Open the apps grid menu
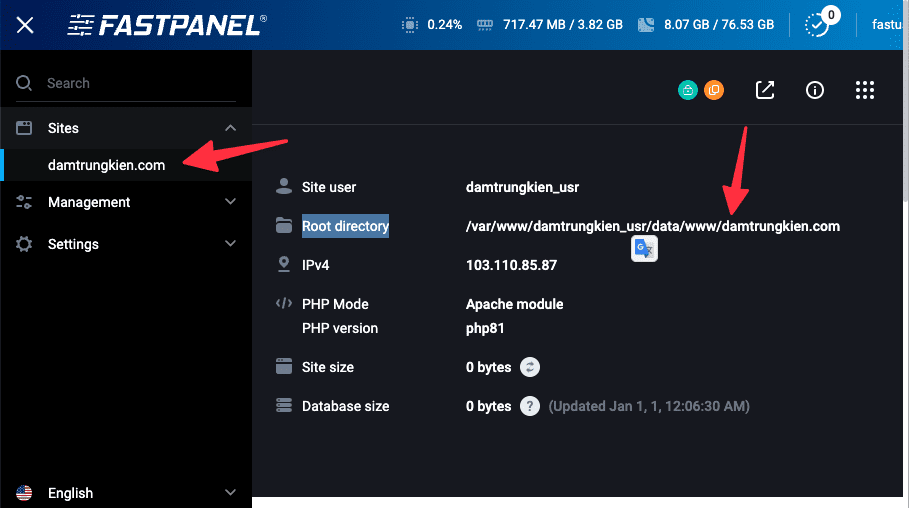909x508 pixels. click(865, 90)
